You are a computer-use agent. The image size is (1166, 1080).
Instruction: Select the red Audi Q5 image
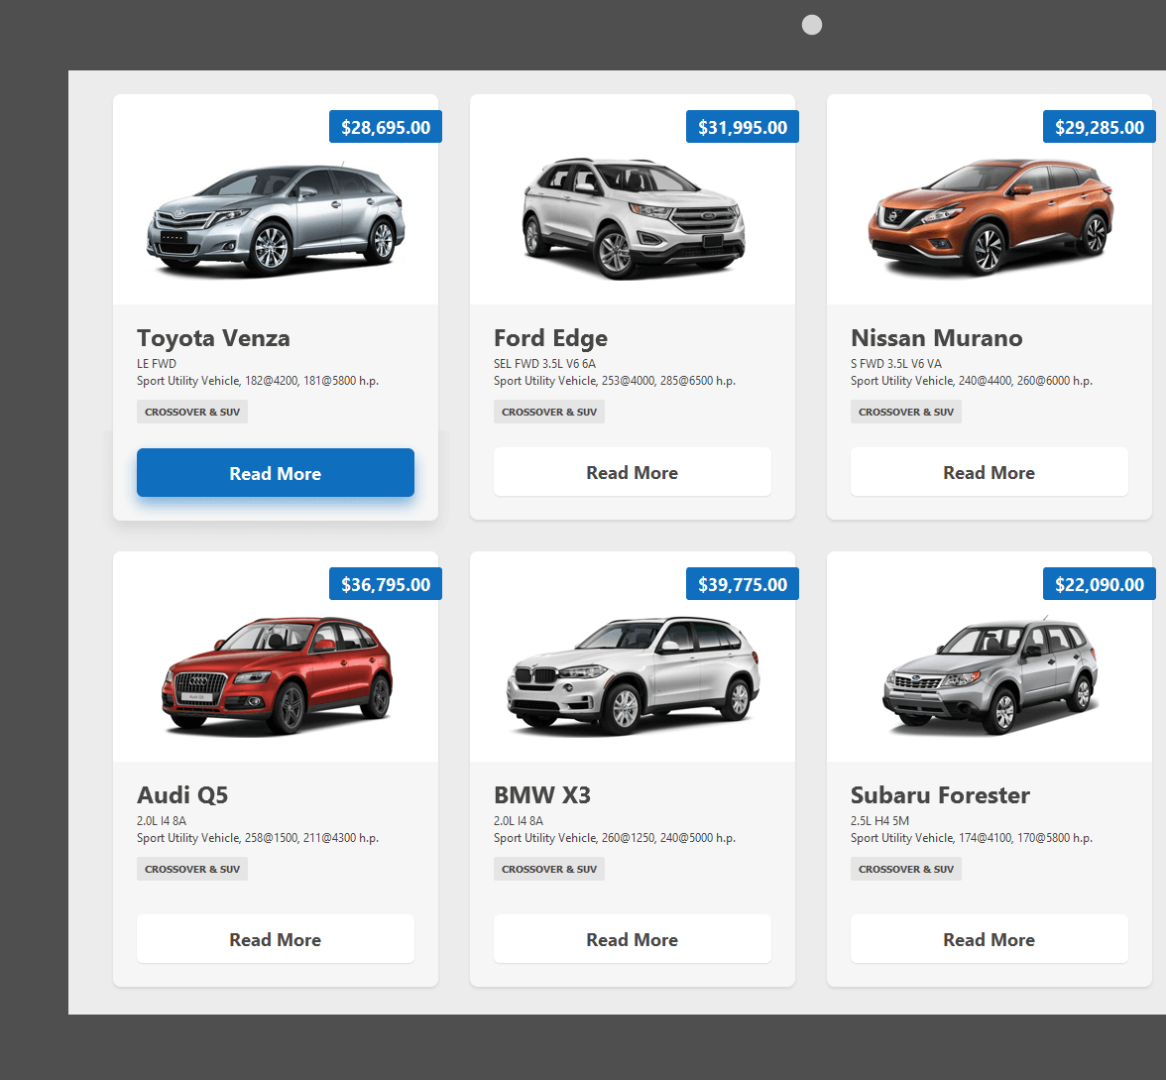[276, 675]
